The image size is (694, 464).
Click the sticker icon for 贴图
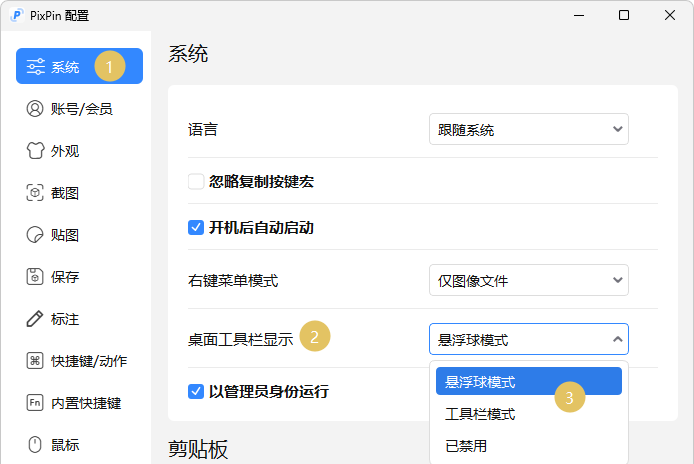[x=35, y=235]
